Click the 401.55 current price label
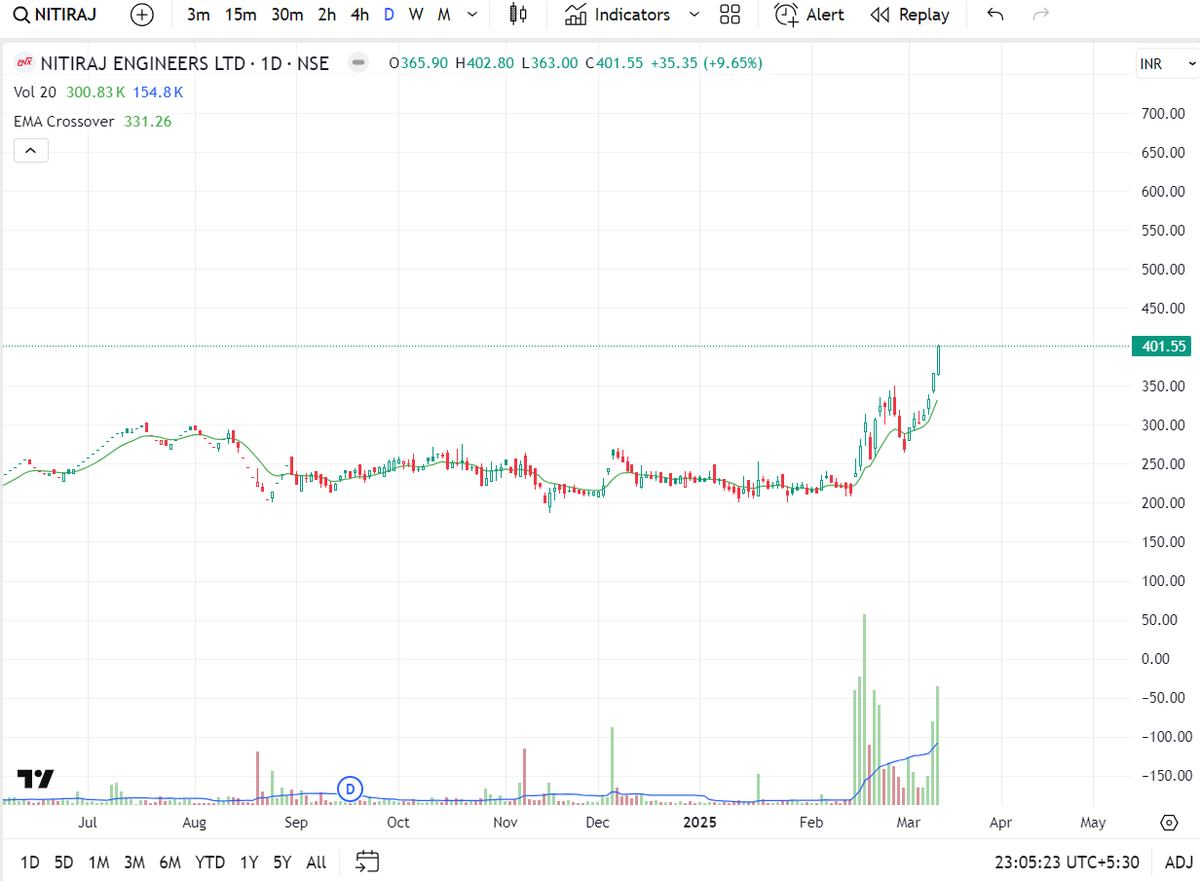The width and height of the screenshot is (1200, 881). coord(1162,346)
